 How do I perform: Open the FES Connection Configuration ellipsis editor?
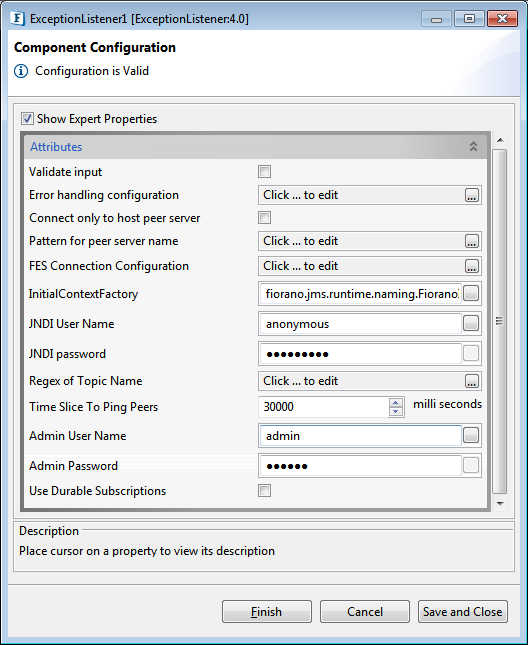pyautogui.click(x=472, y=266)
